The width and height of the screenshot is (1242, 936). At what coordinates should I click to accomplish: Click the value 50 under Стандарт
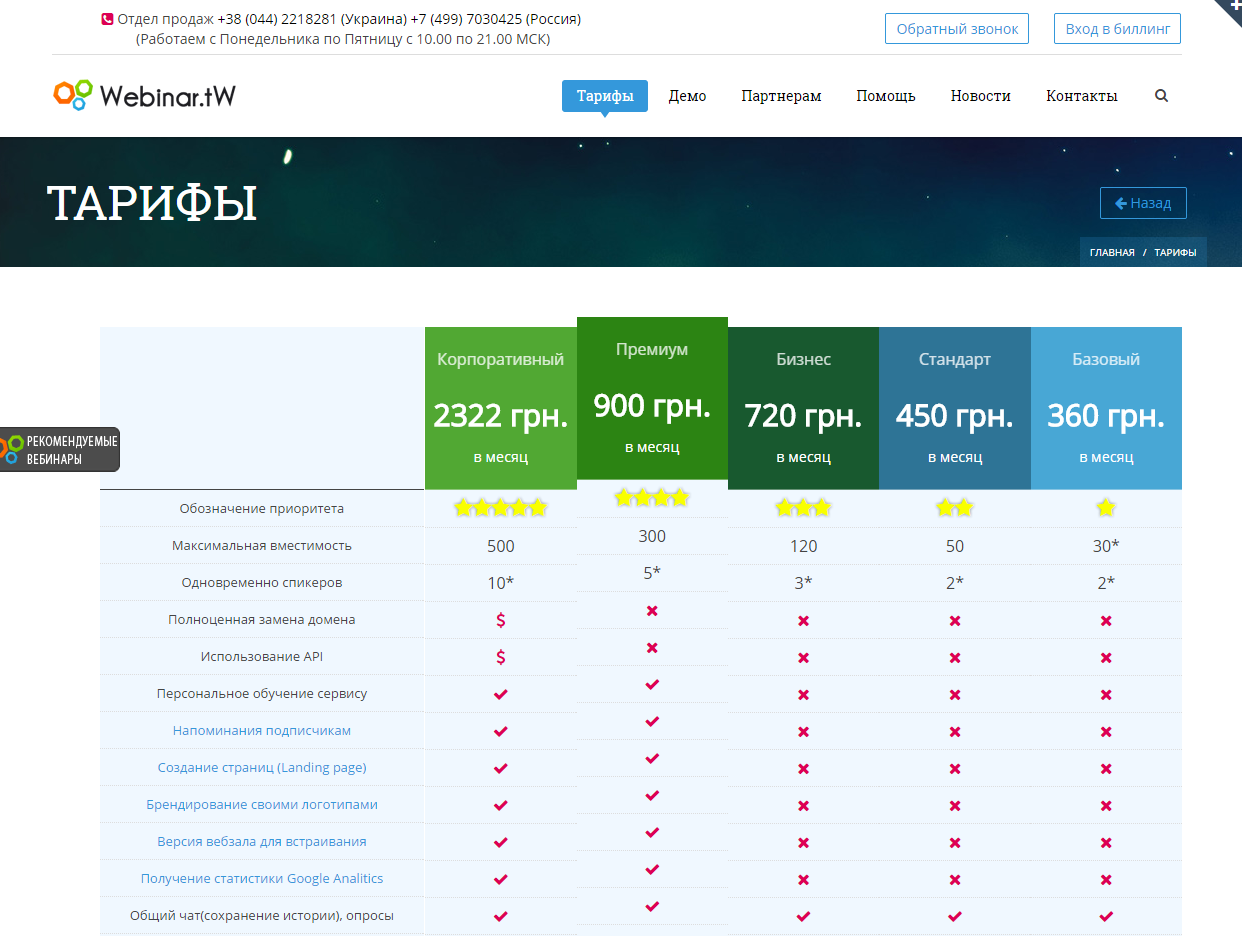click(955, 546)
